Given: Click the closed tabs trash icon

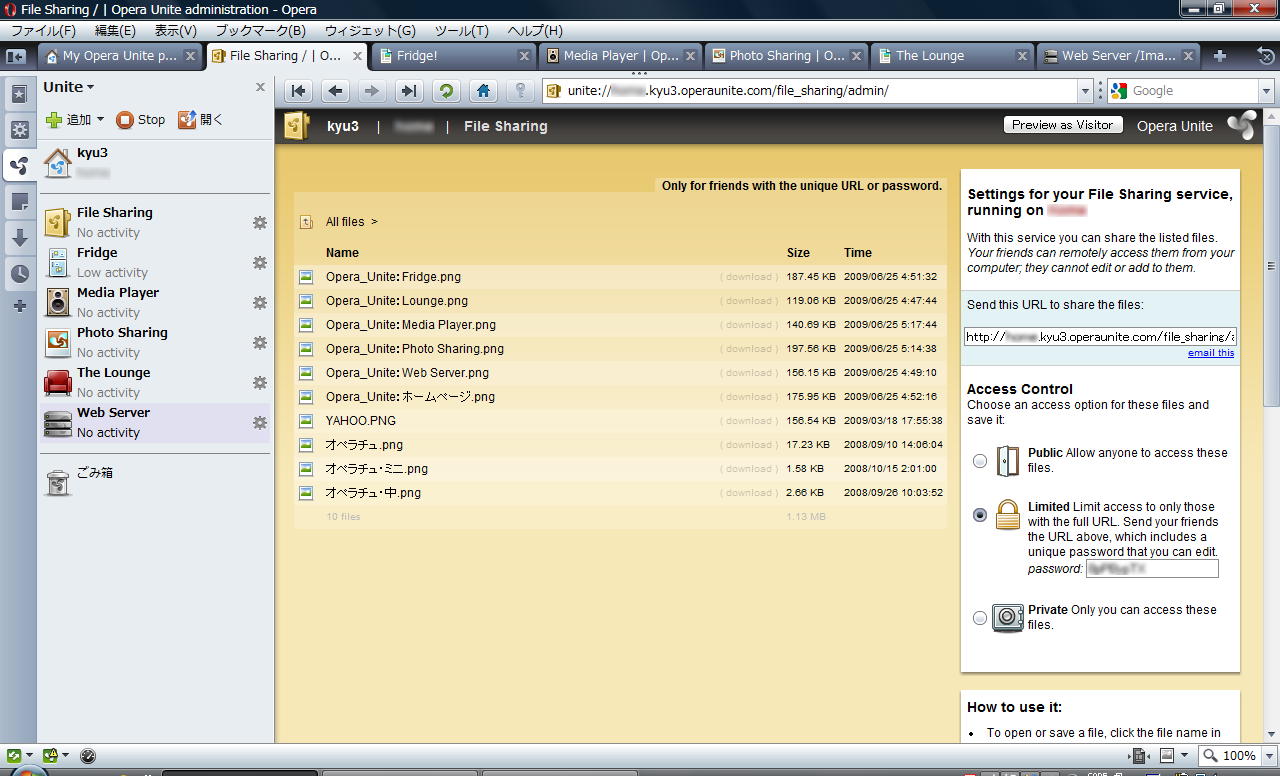Looking at the screenshot, I should tap(1266, 56).
